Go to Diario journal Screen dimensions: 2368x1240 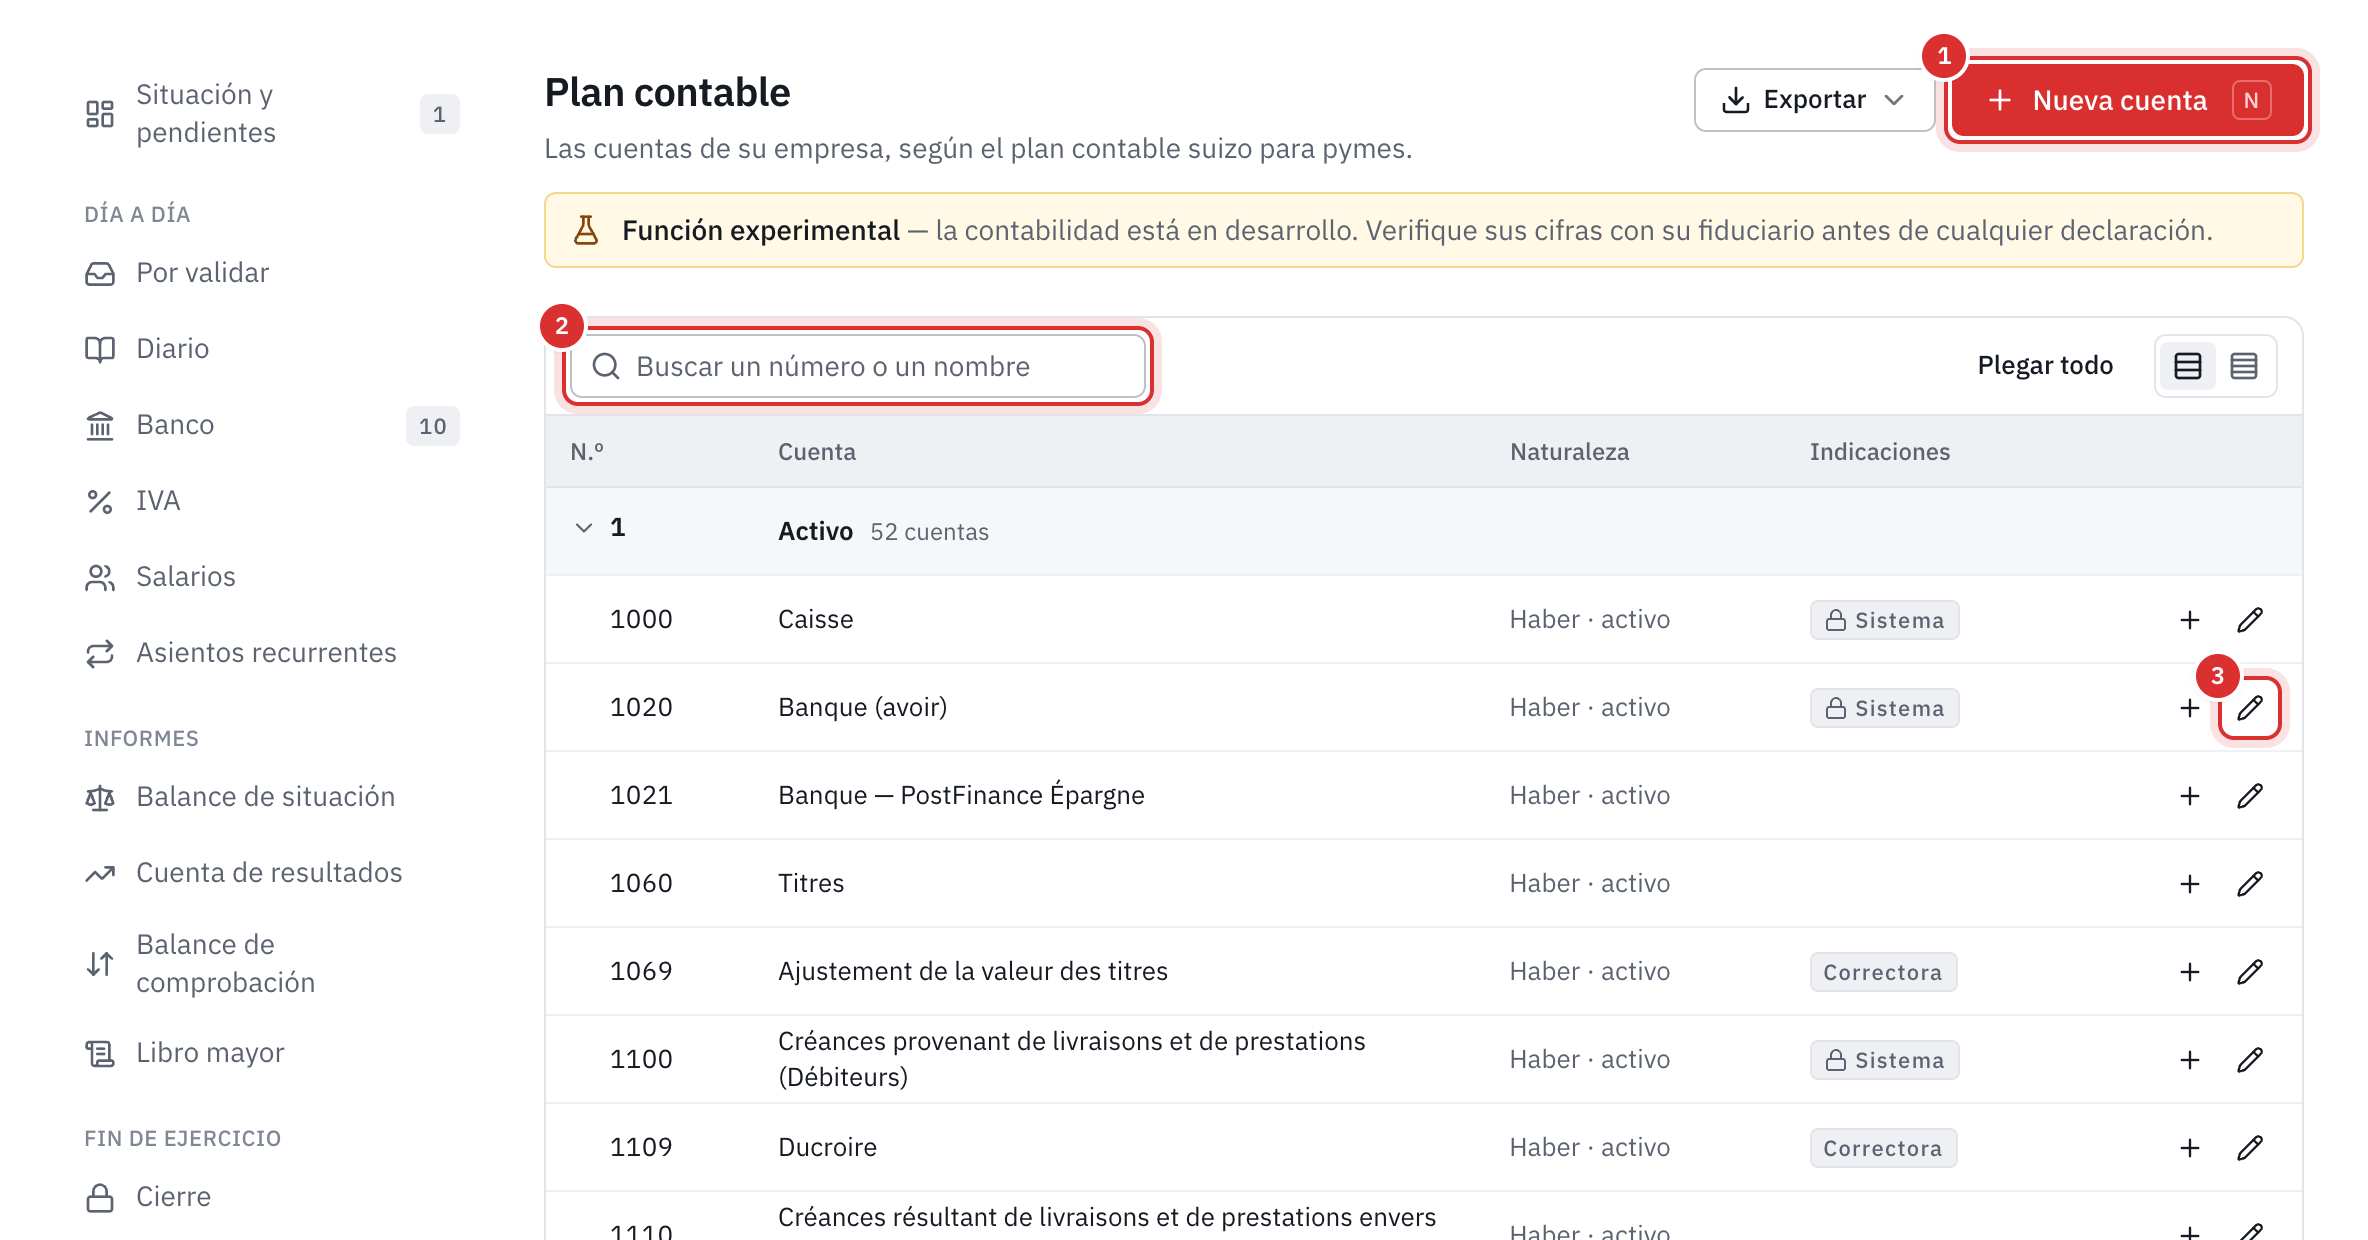(271, 349)
